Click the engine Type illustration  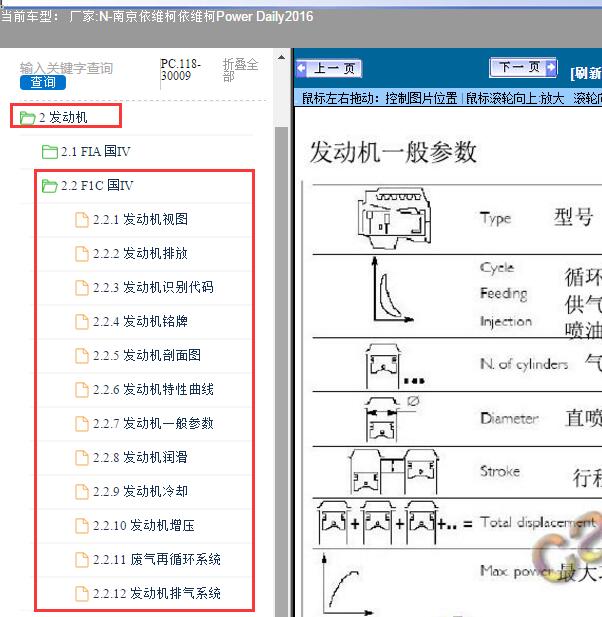(394, 218)
